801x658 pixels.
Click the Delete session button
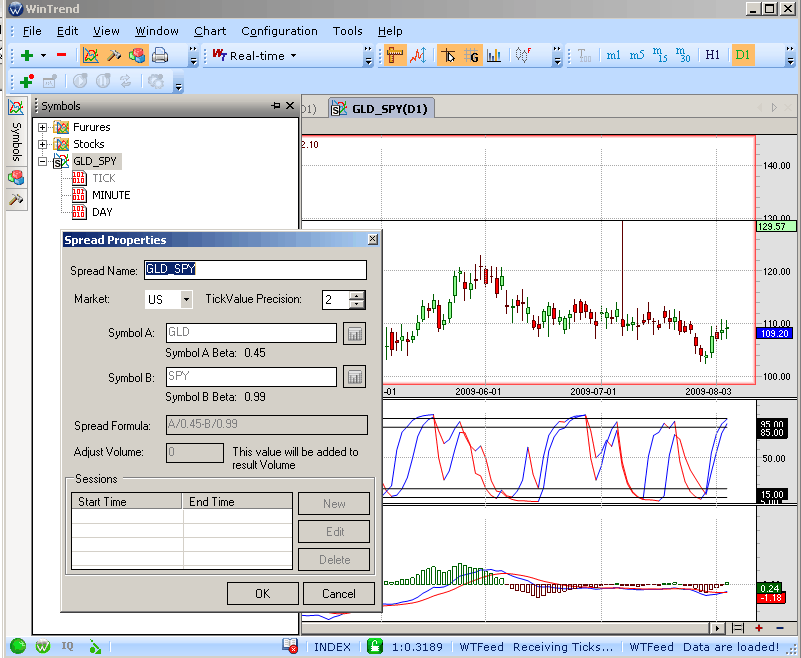[x=334, y=560]
